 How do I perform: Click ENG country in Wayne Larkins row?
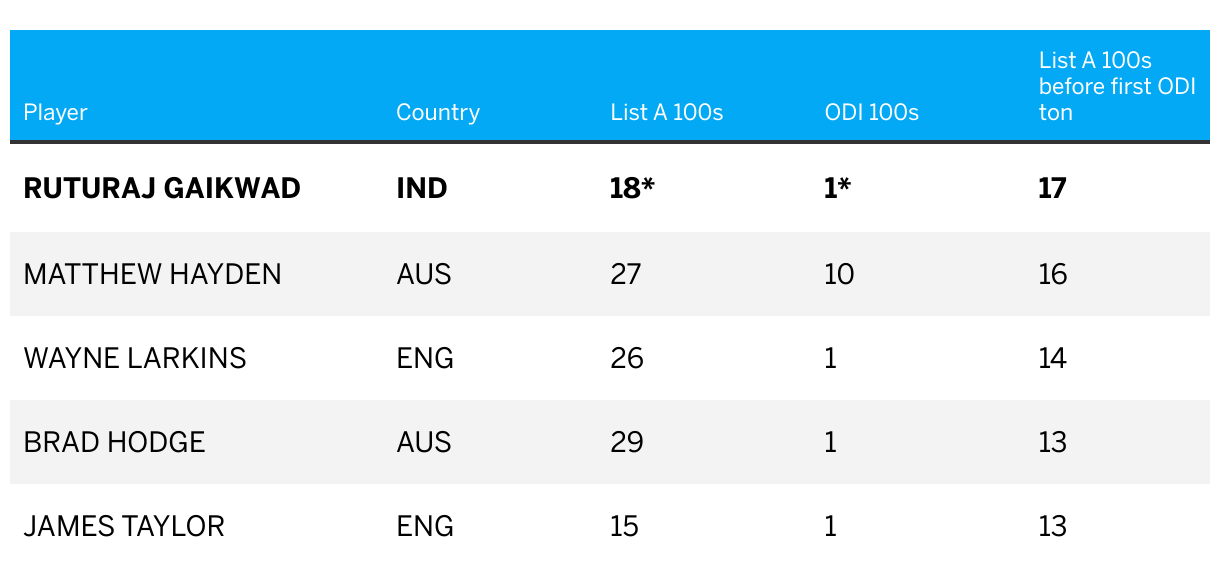click(425, 358)
